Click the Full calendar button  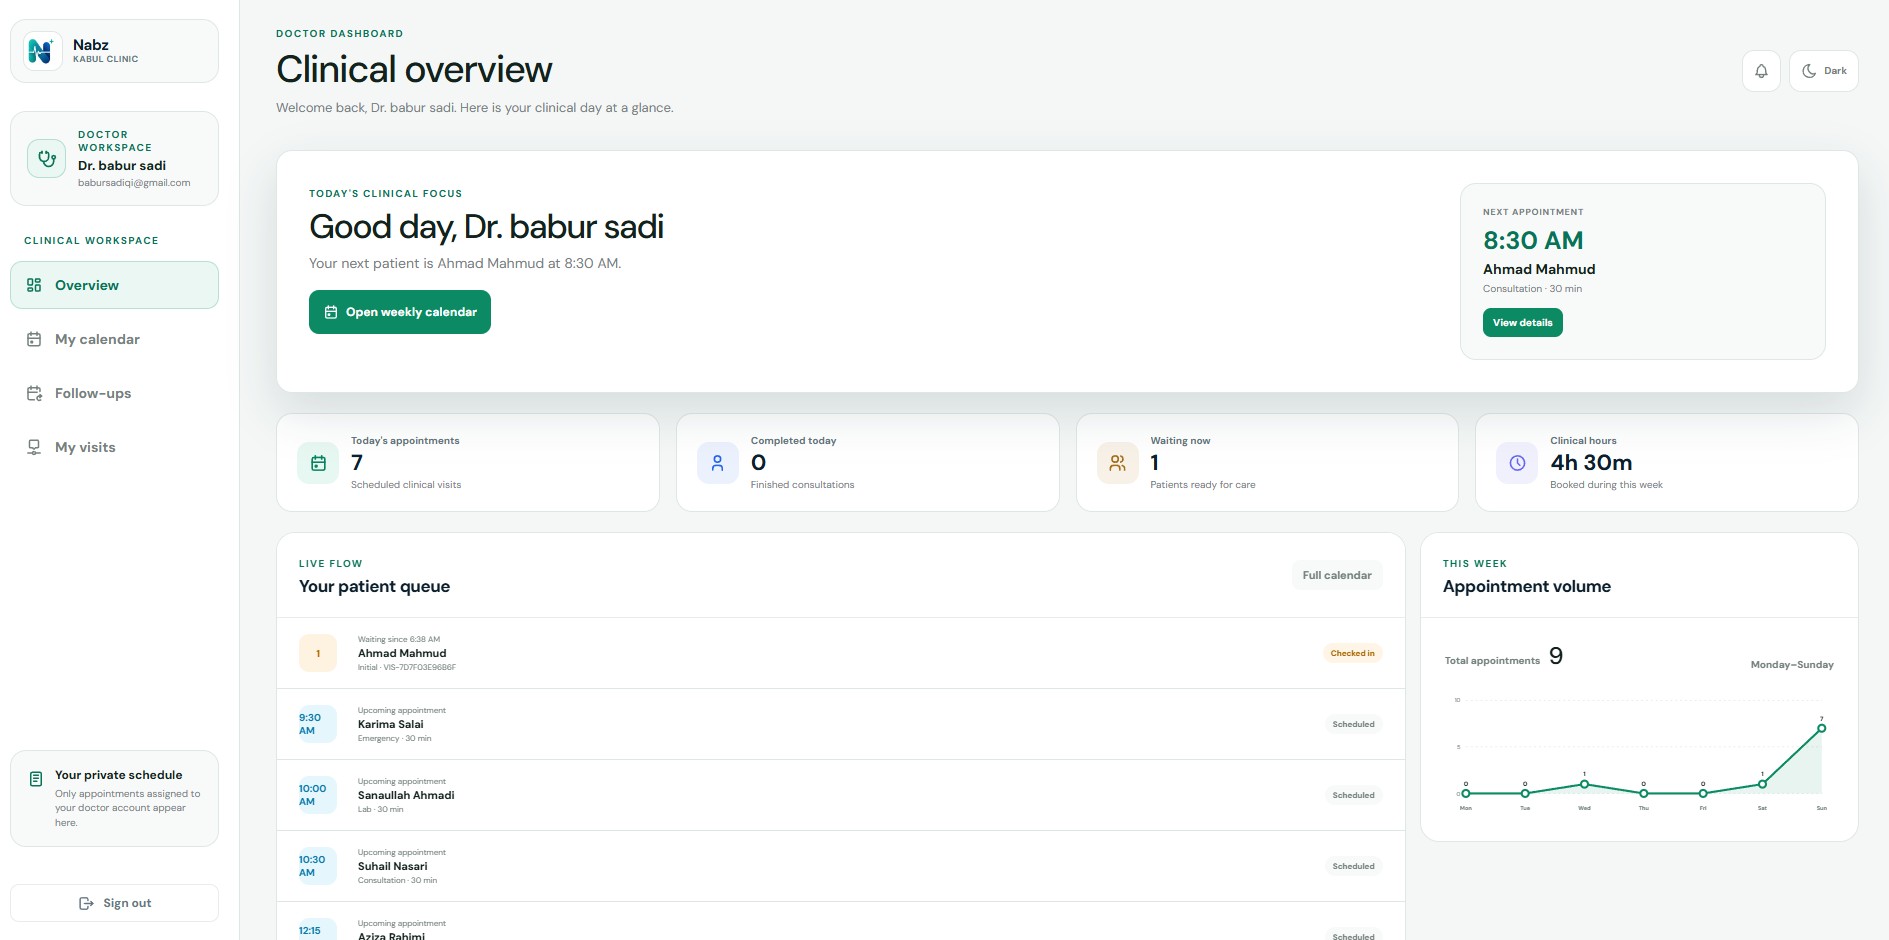click(1337, 575)
